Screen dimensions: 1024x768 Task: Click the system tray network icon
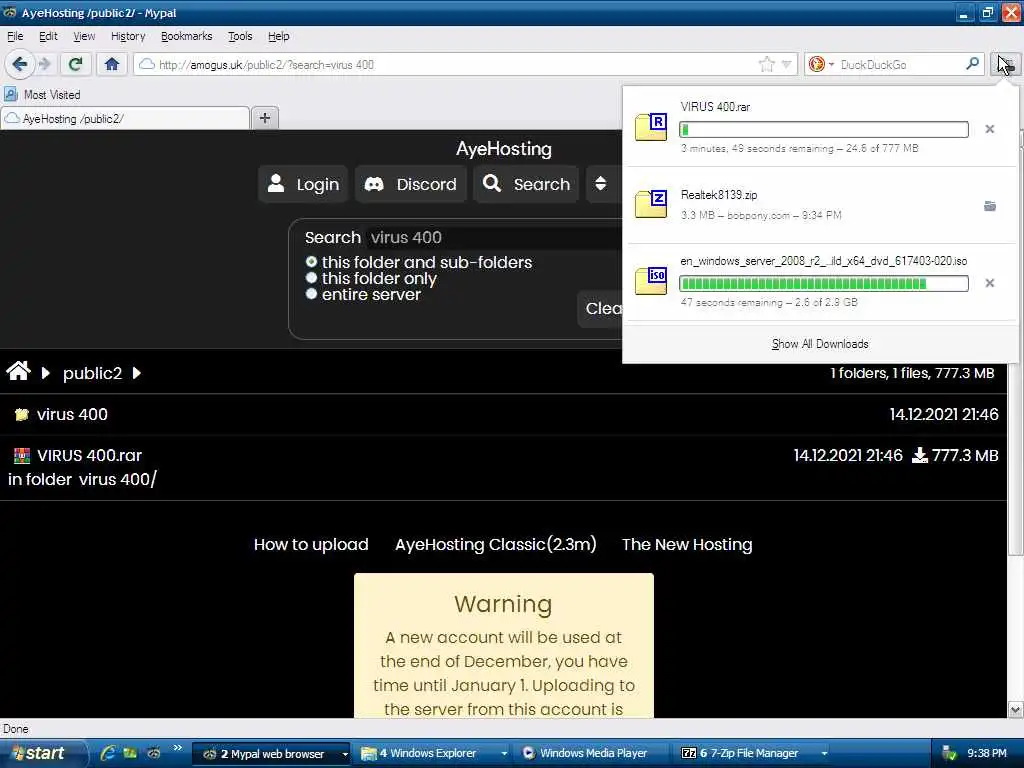coord(948,753)
